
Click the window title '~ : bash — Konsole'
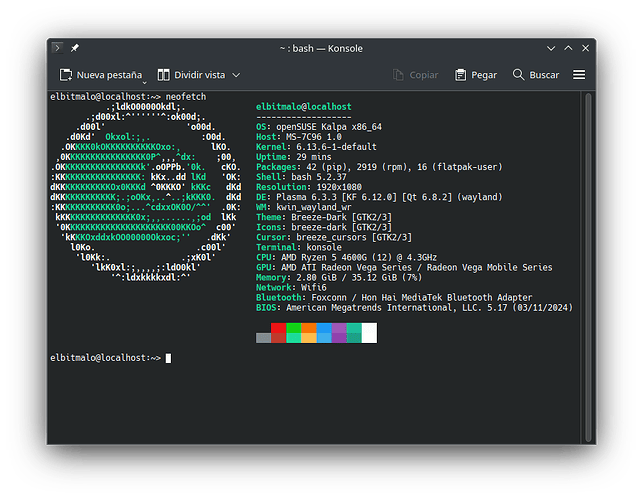point(320,48)
